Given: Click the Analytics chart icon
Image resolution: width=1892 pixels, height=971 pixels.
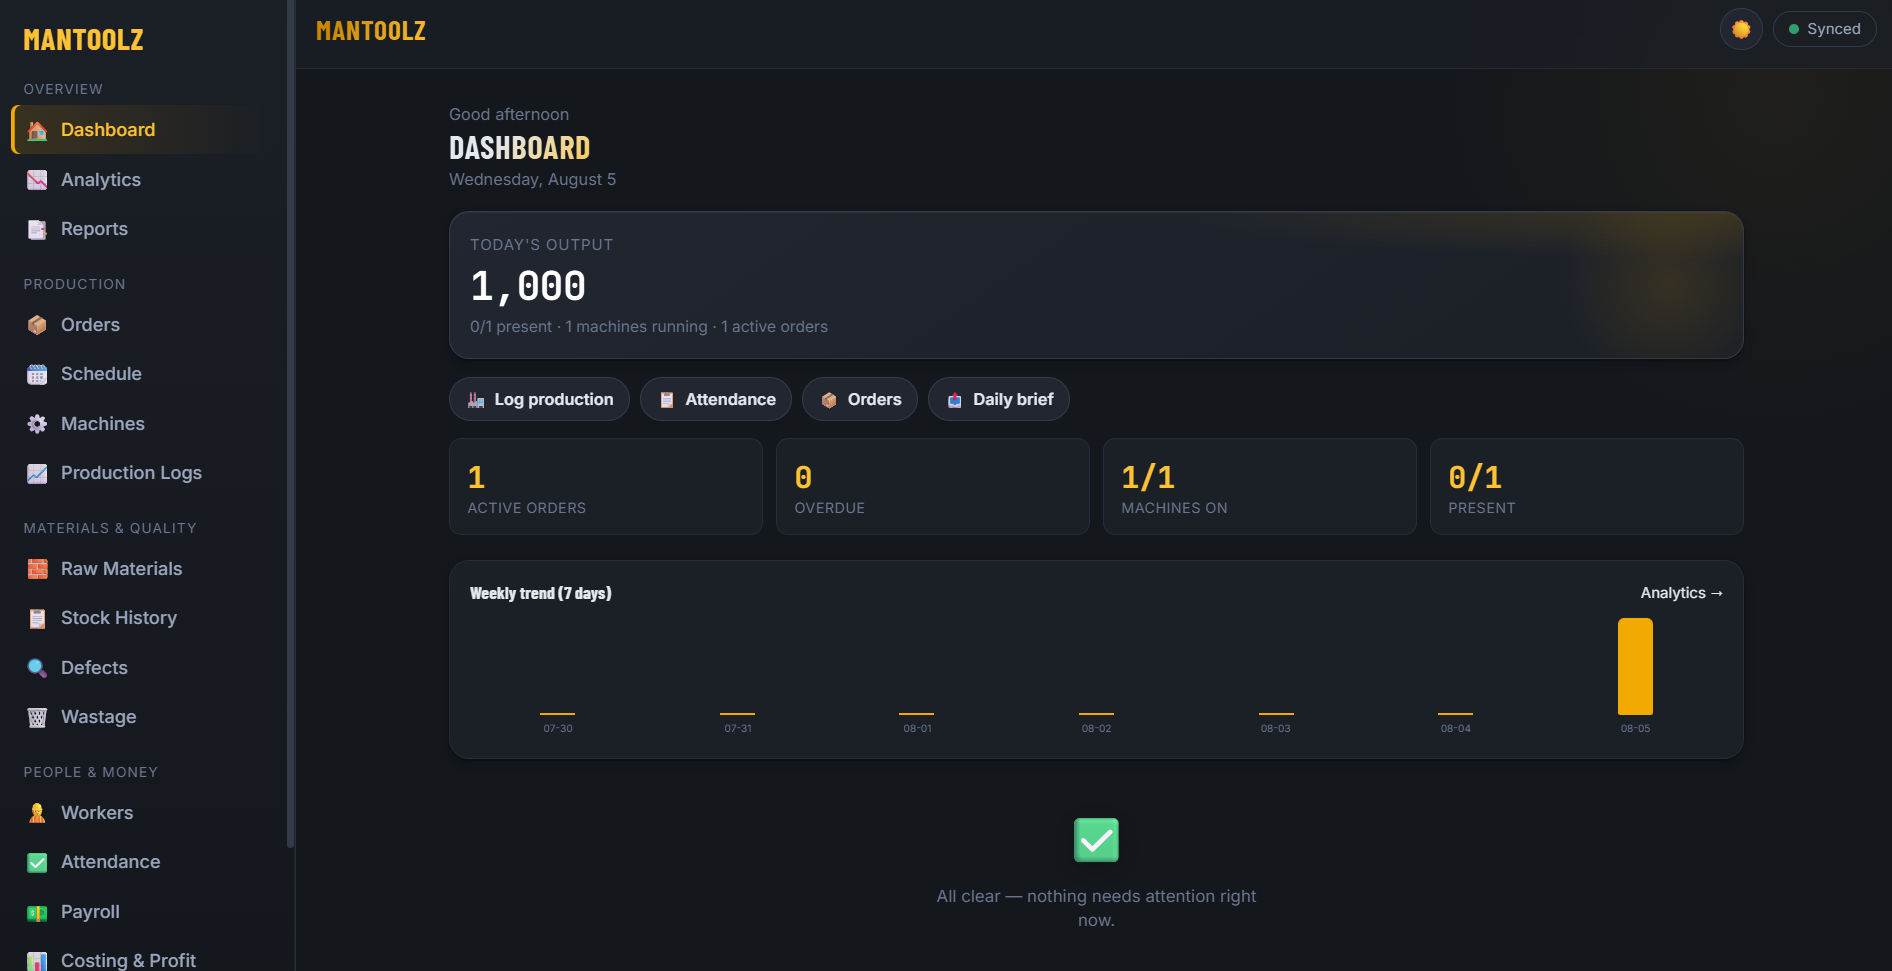Looking at the screenshot, I should click(37, 180).
